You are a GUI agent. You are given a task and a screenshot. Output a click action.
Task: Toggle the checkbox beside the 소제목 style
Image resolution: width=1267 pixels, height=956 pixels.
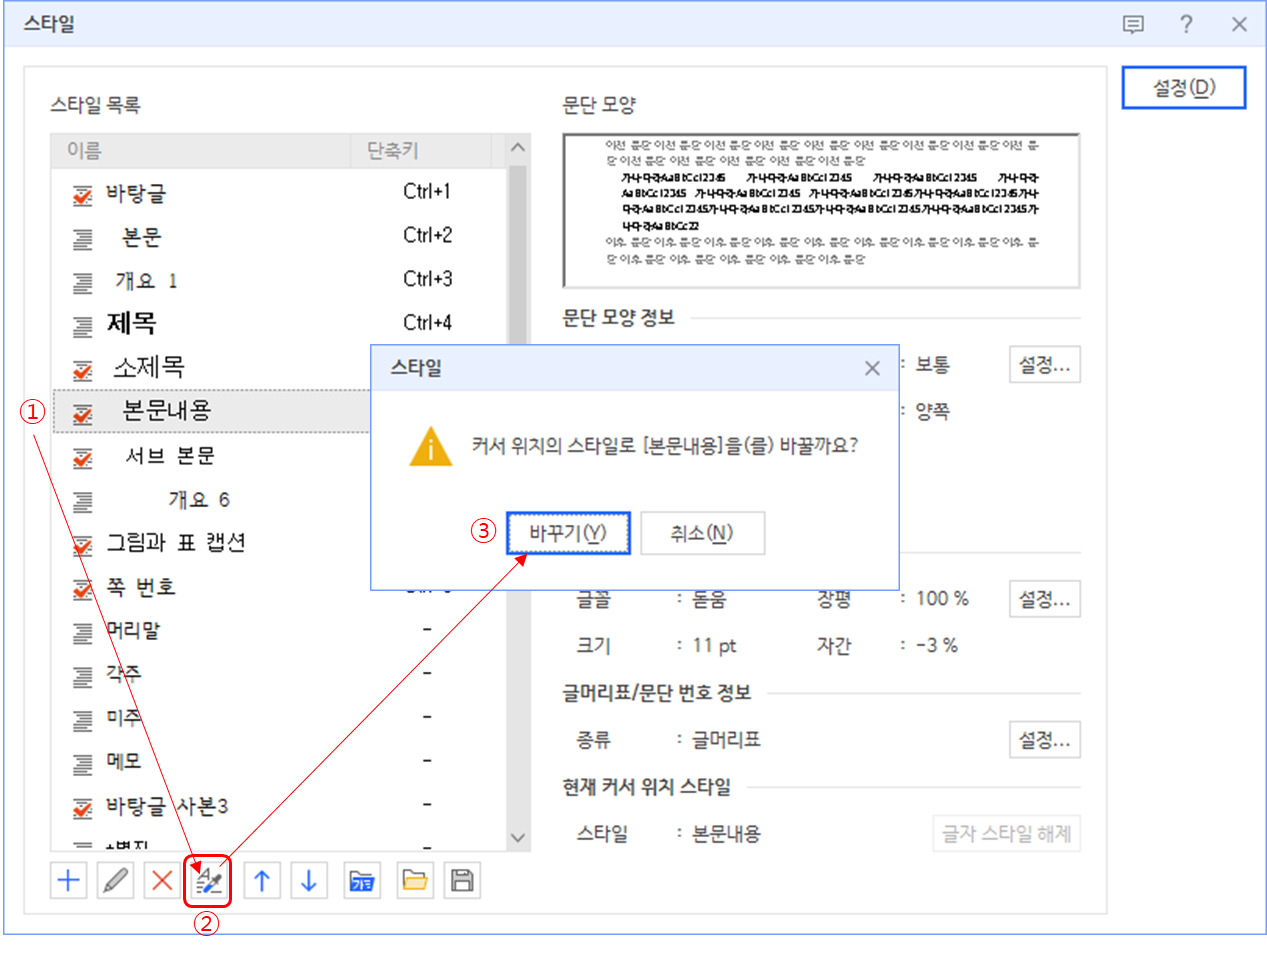point(82,367)
